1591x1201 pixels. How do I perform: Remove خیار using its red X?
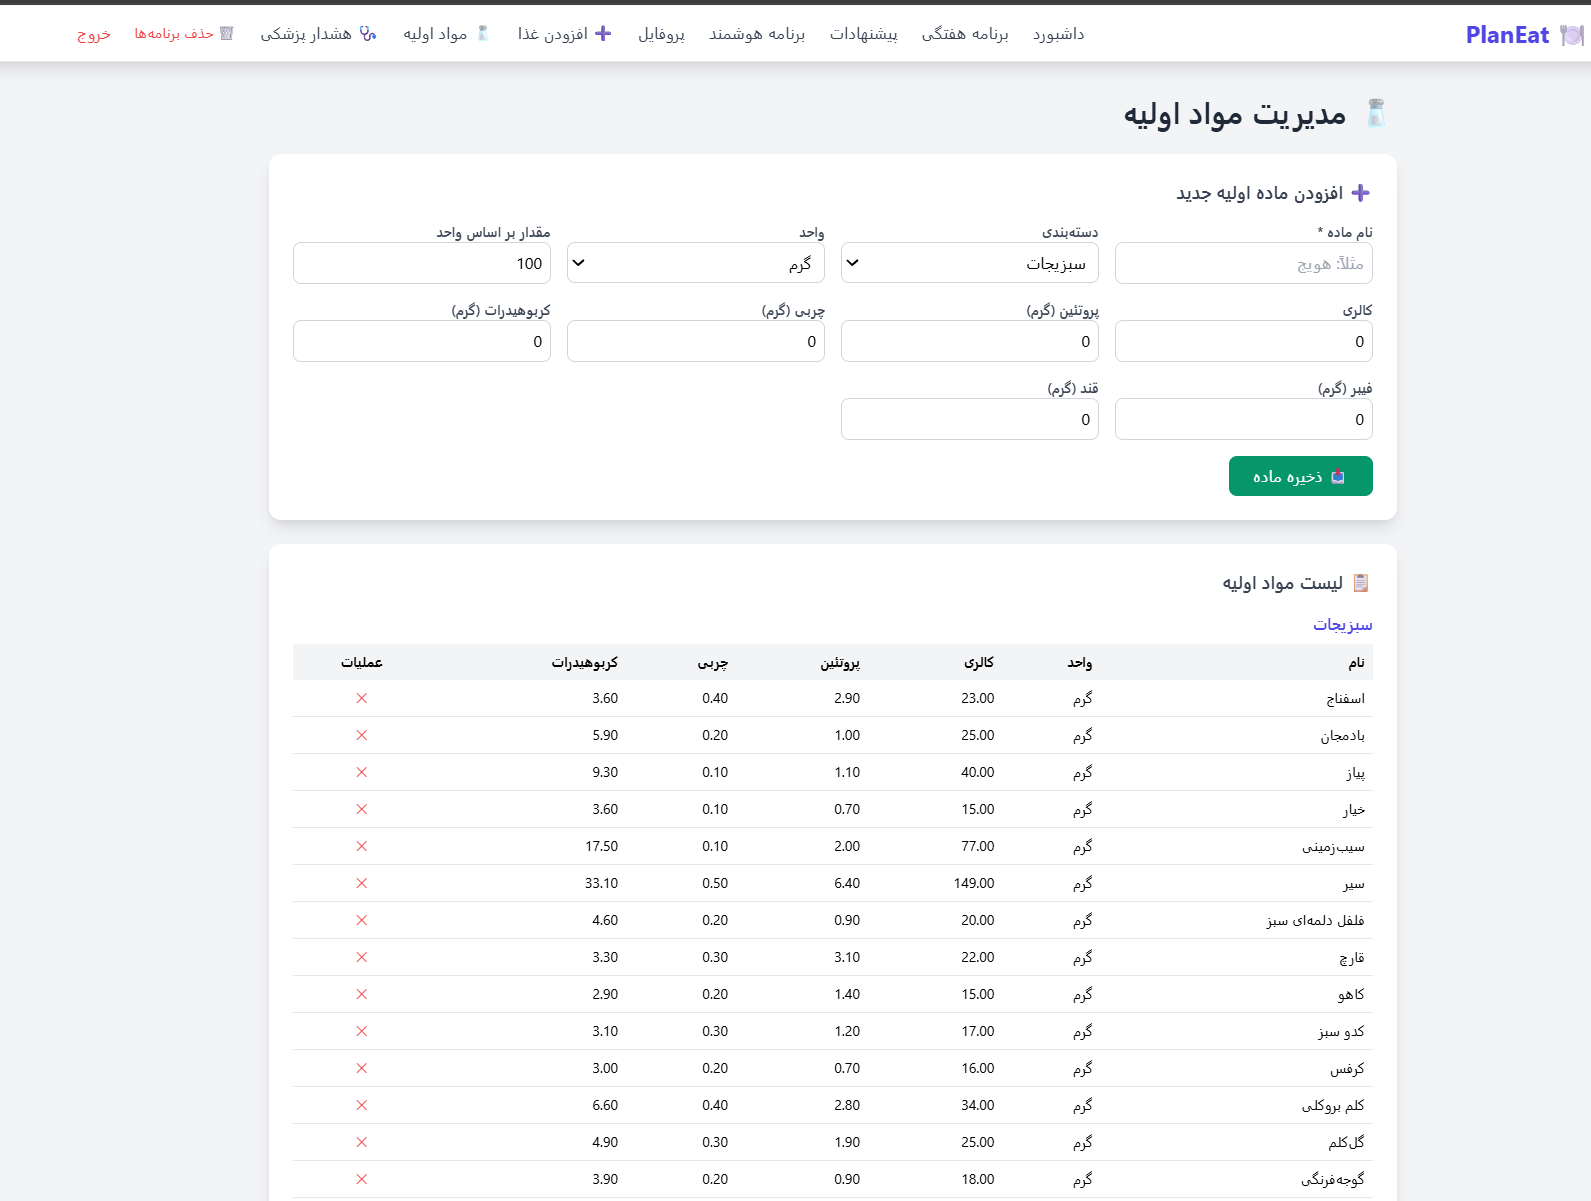tap(362, 809)
